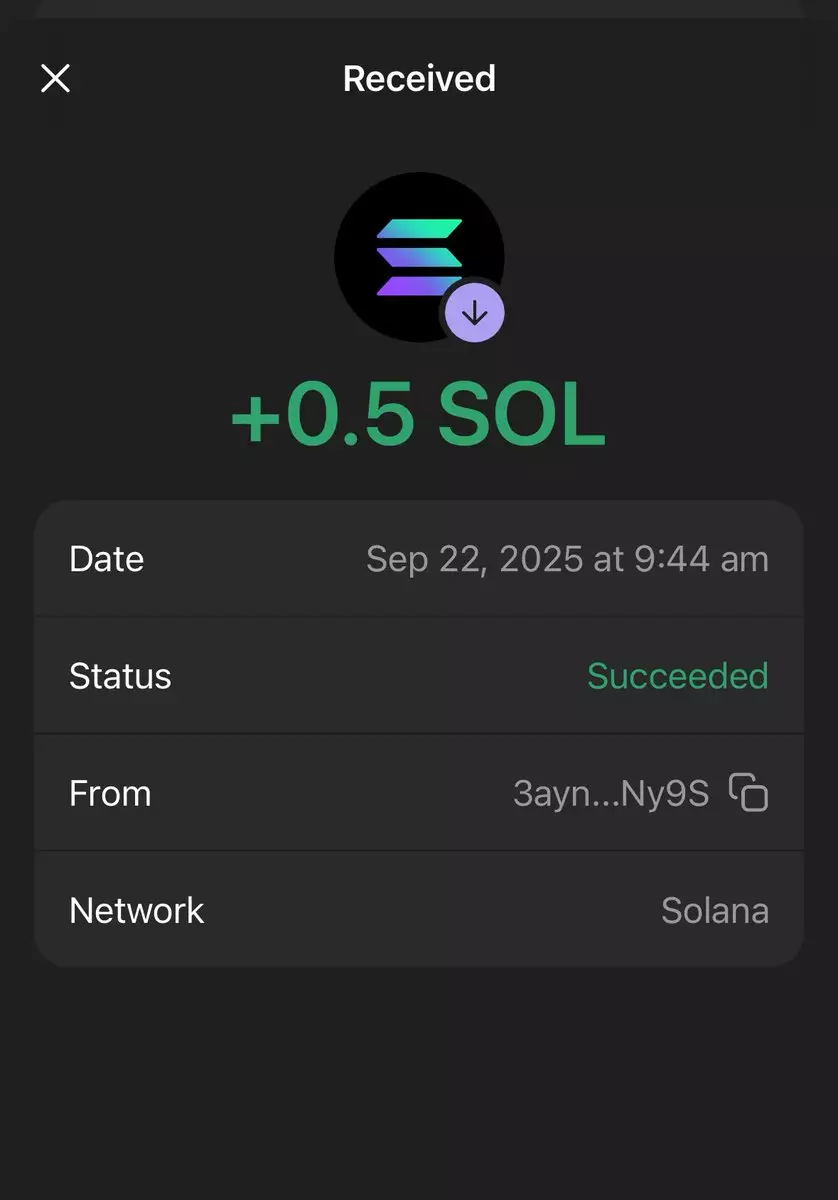Select the Status row label
The image size is (838, 1200).
120,676
